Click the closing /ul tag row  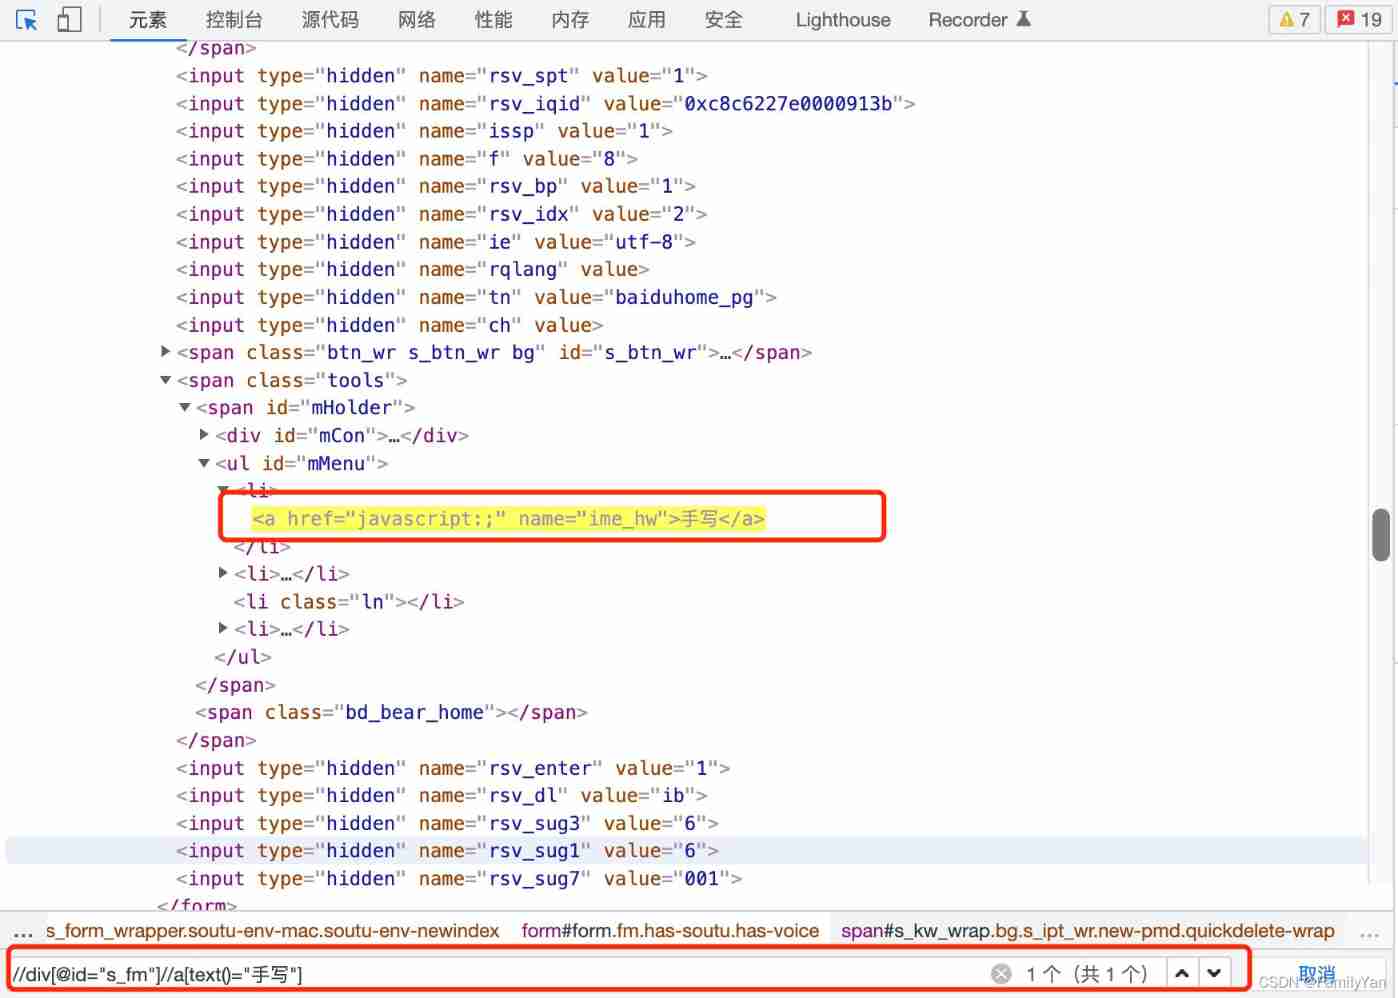[x=242, y=657]
